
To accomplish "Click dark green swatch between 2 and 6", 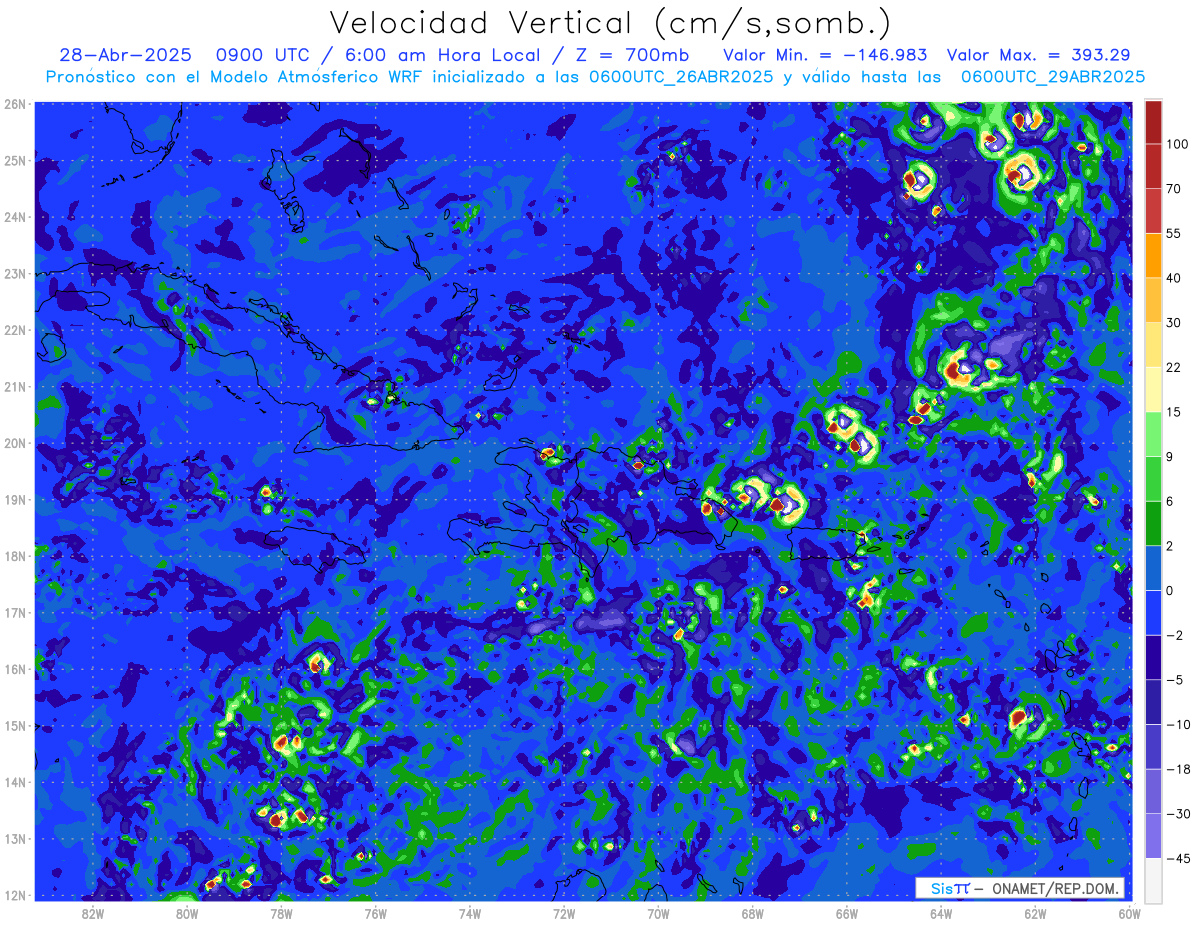I will click(1153, 523).
